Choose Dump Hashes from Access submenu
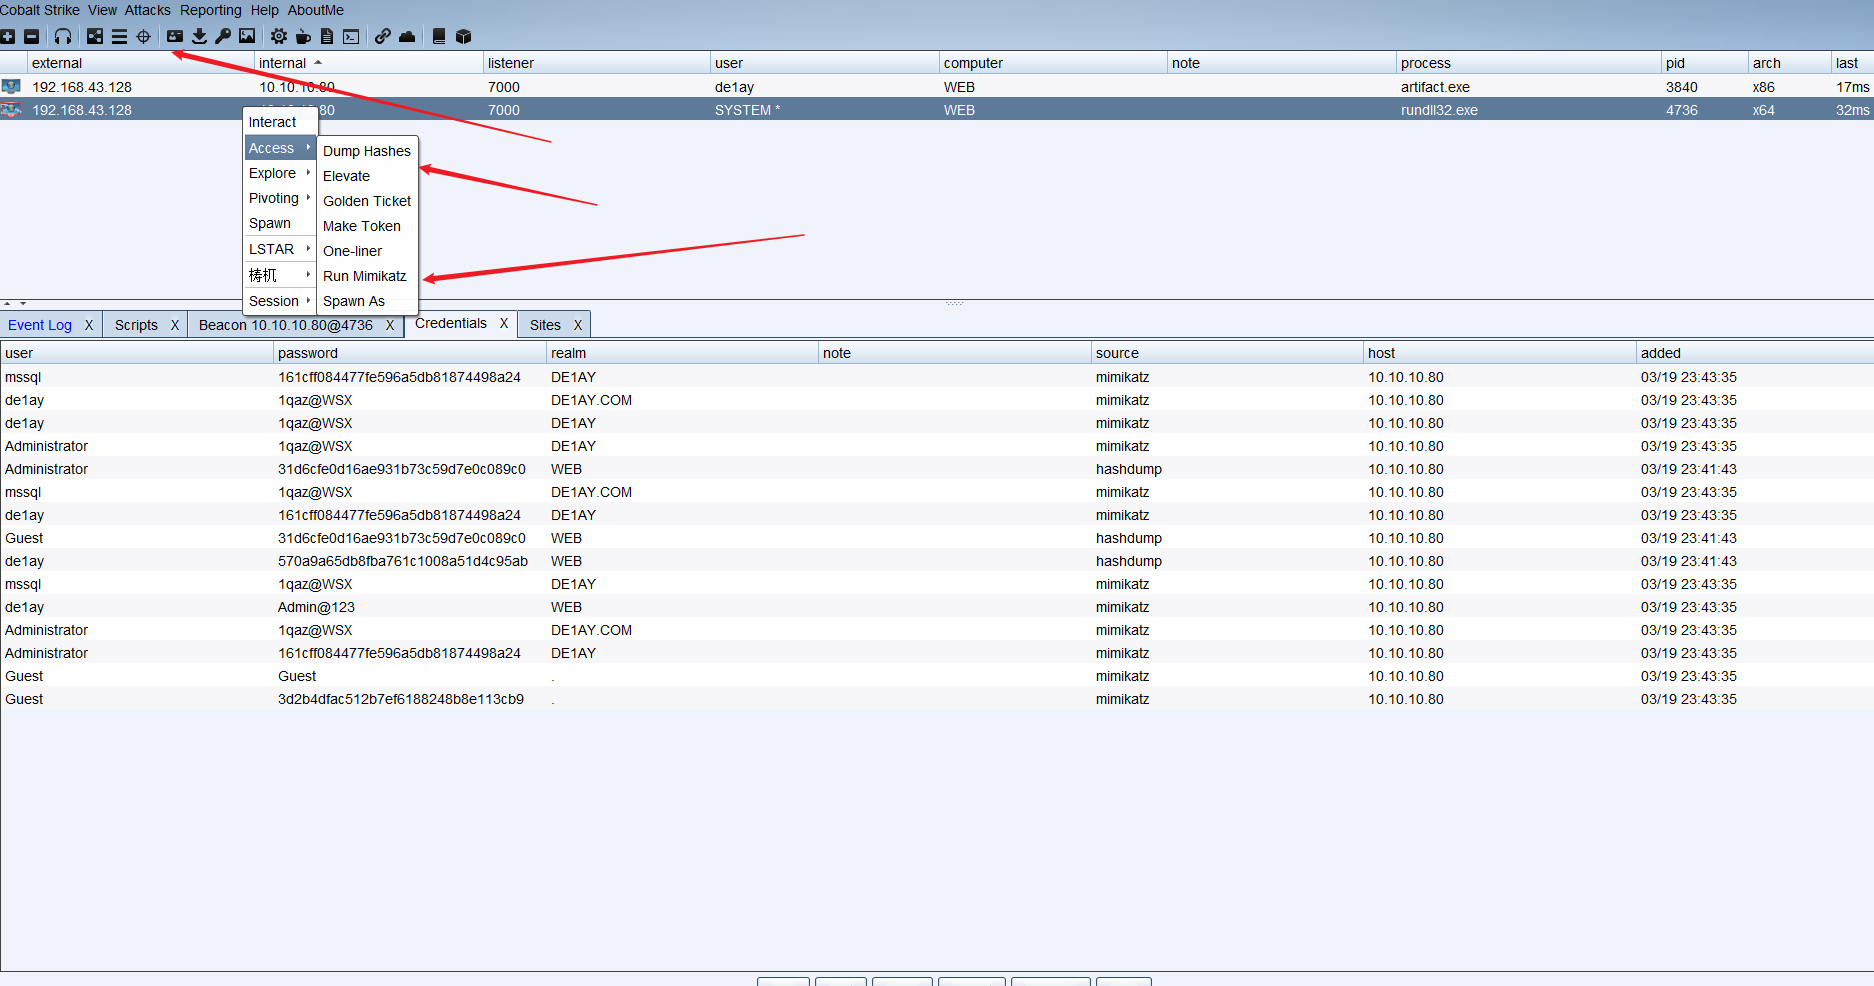 click(367, 151)
